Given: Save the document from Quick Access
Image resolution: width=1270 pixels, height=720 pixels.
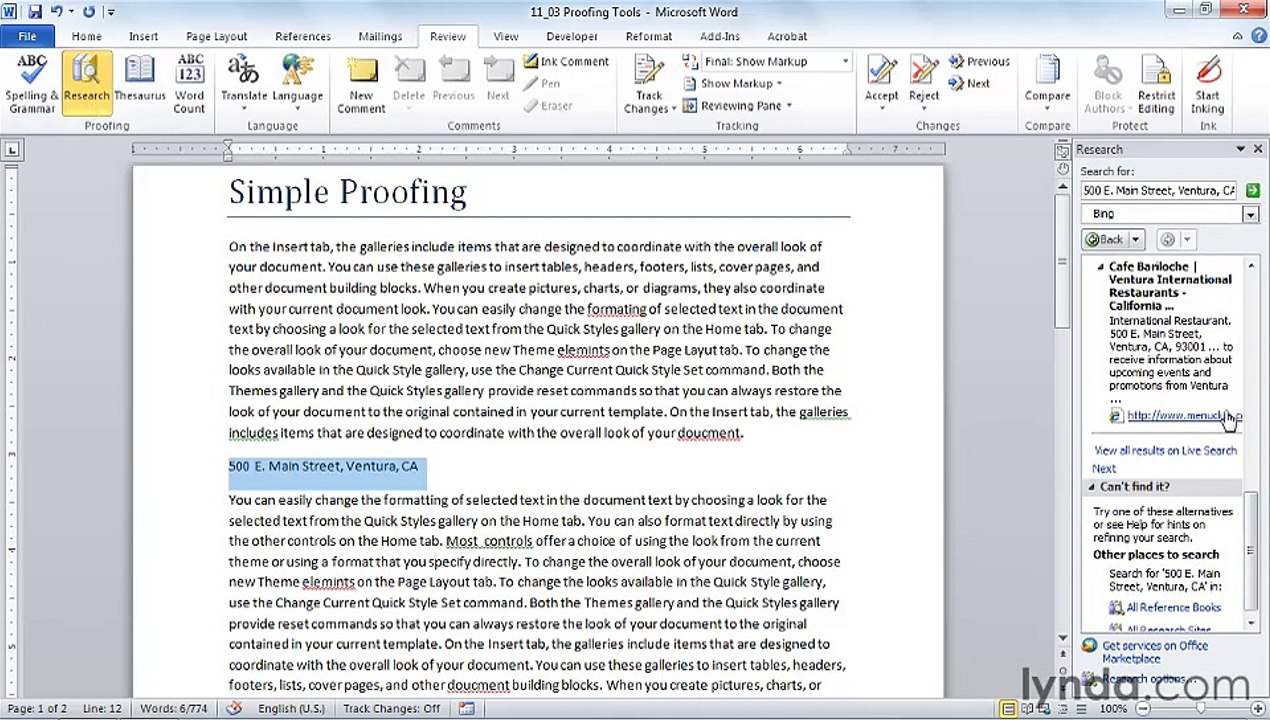Looking at the screenshot, I should (35, 12).
